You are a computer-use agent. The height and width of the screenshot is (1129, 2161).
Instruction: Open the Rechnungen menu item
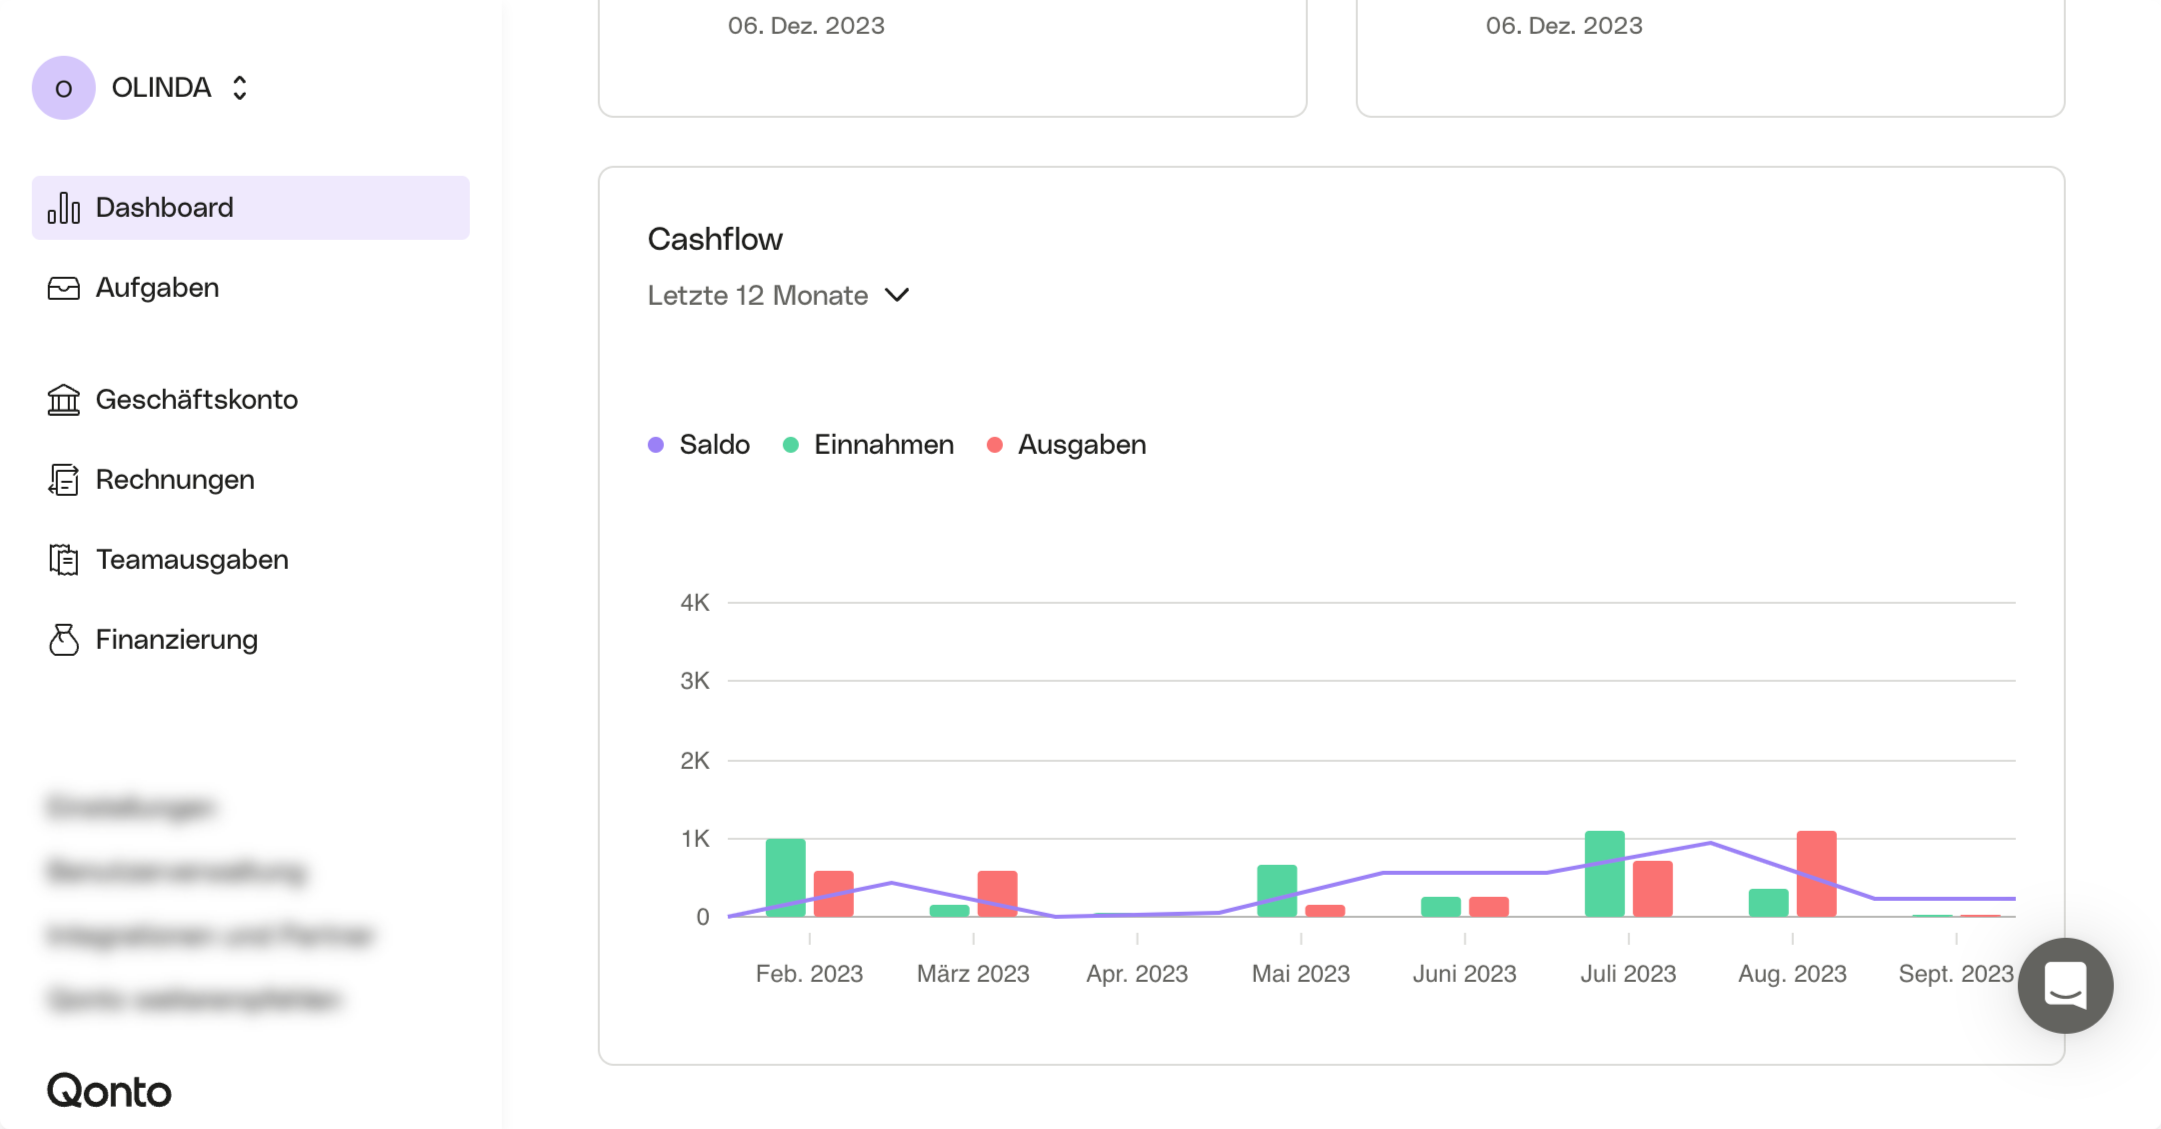click(x=175, y=480)
